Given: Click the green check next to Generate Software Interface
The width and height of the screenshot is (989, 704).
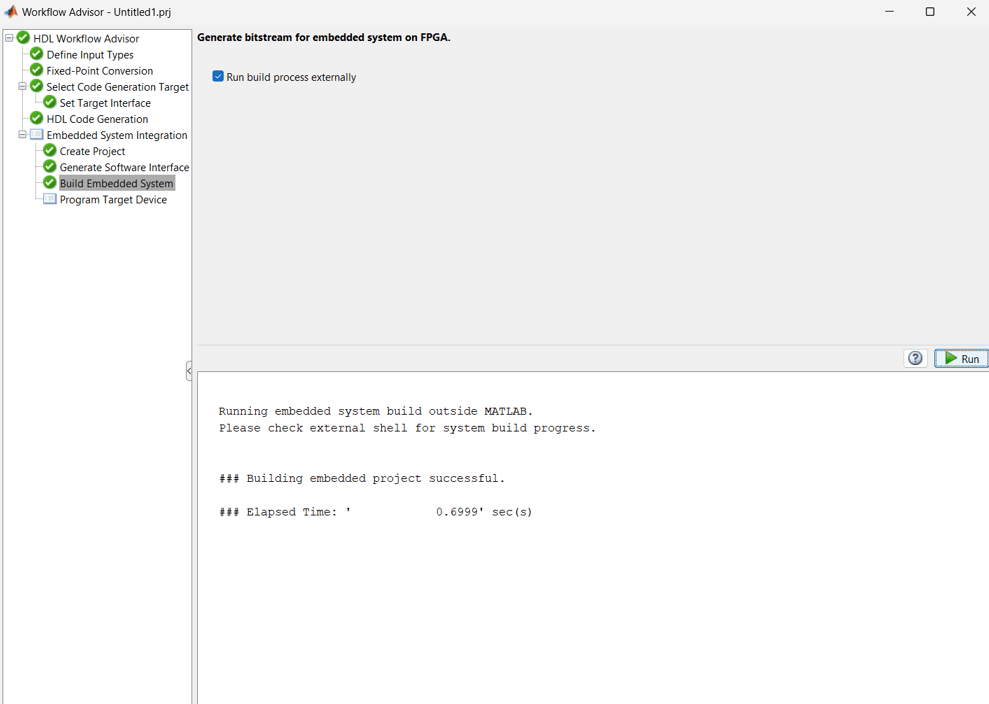Looking at the screenshot, I should point(47,166).
